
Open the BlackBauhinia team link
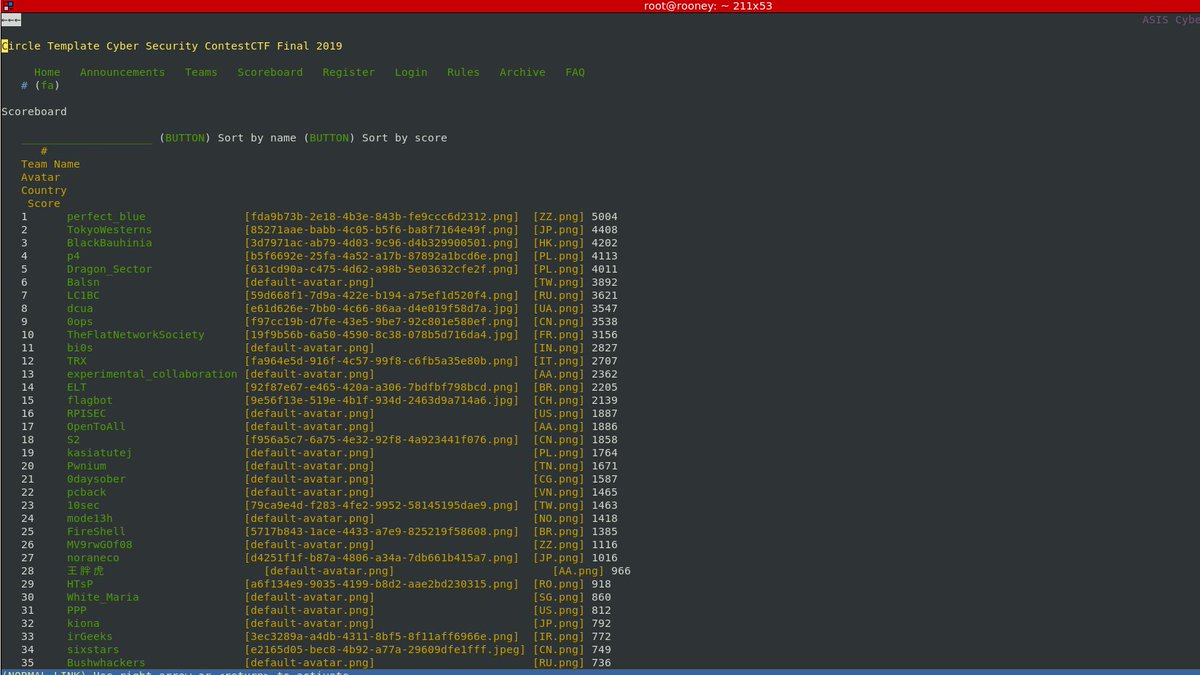[109, 243]
